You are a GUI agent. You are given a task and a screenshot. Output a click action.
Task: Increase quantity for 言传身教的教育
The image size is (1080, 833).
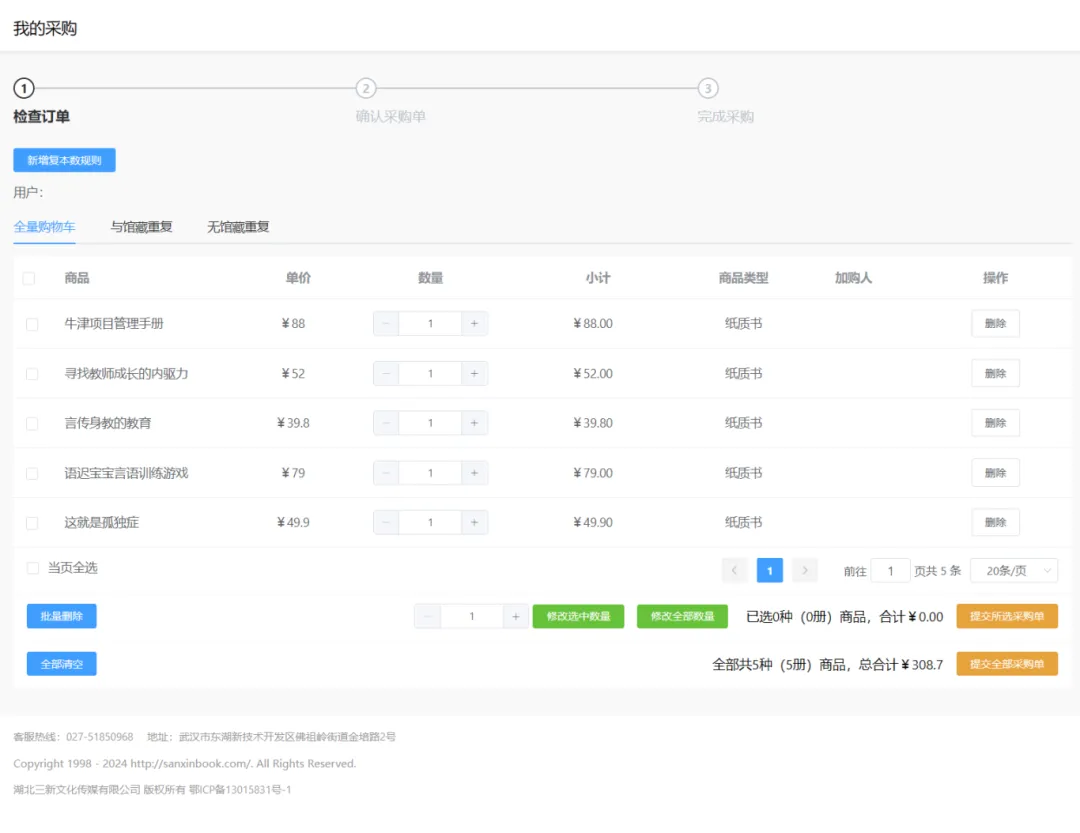[474, 423]
